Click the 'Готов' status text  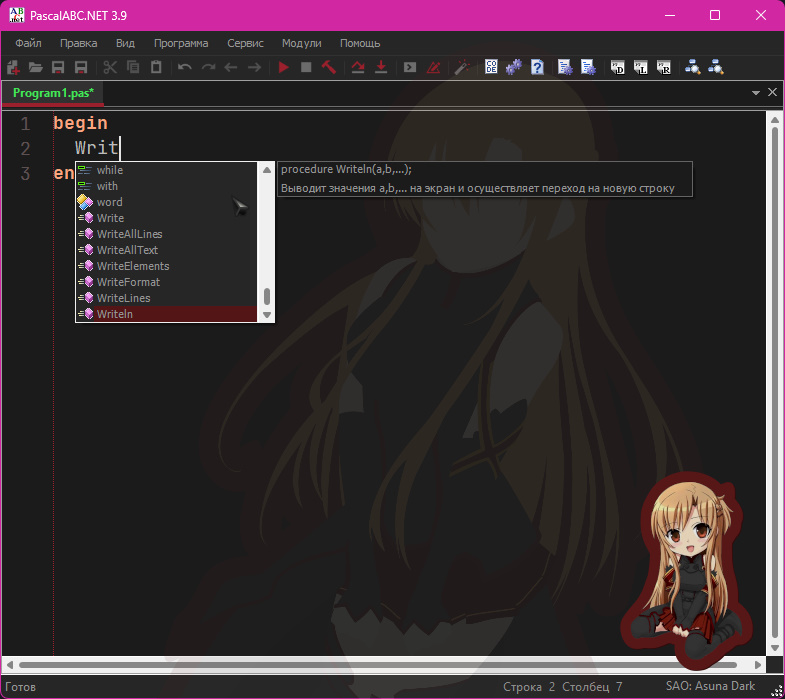(x=21, y=687)
